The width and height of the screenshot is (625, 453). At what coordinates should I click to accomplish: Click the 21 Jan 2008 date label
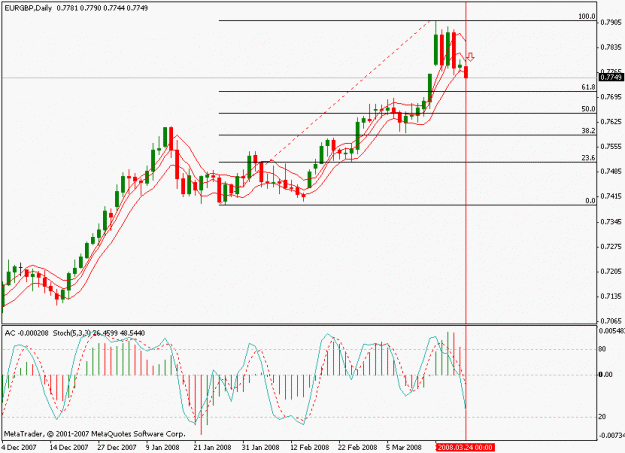(212, 447)
